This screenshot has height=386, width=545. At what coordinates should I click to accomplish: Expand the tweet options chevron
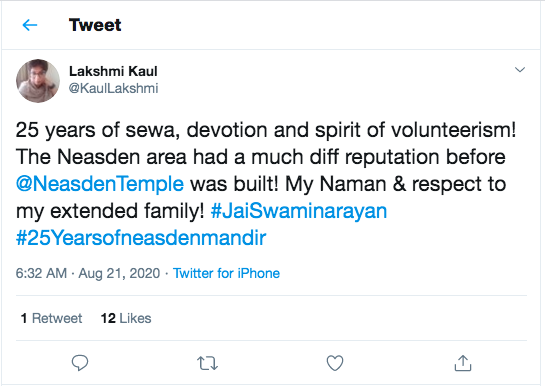520,70
